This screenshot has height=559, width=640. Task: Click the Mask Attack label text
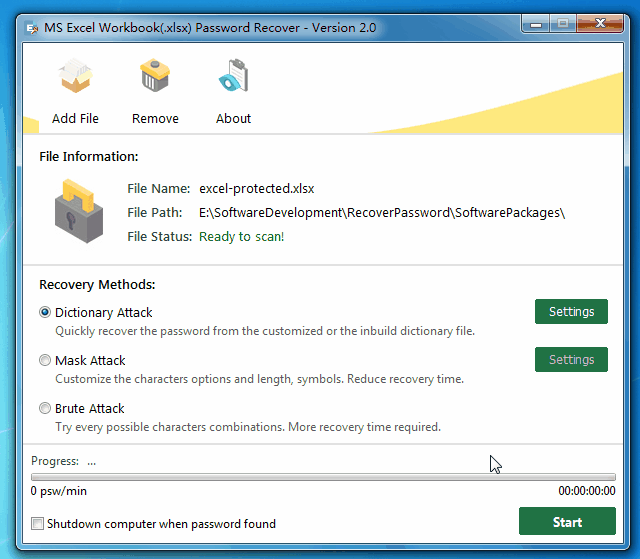[90, 361]
